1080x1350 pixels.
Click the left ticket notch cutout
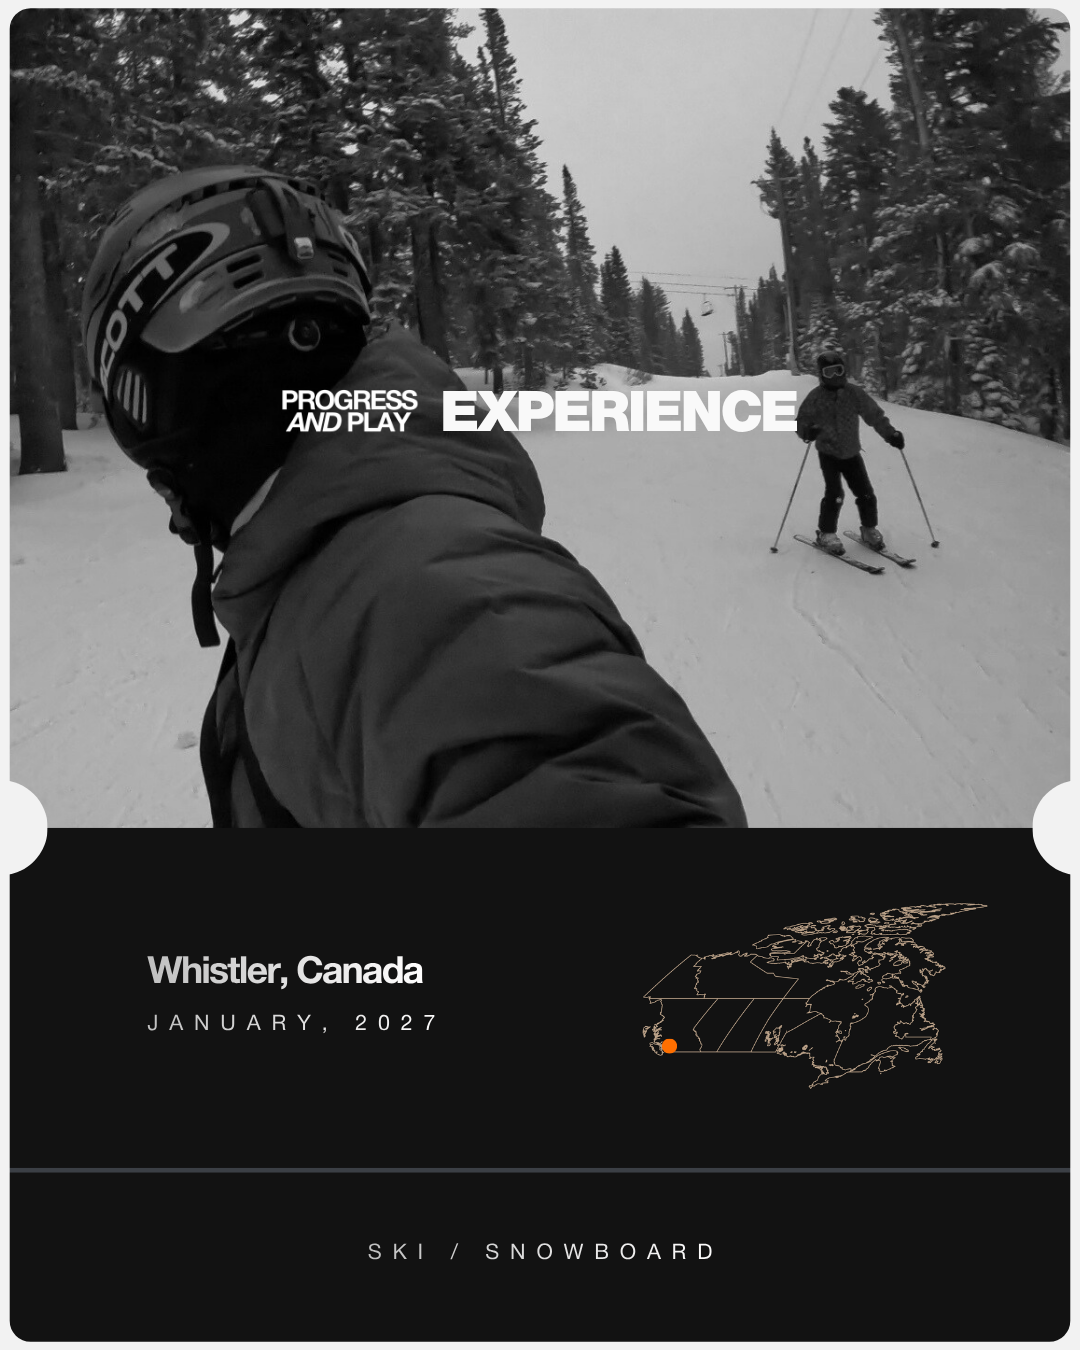(28, 828)
